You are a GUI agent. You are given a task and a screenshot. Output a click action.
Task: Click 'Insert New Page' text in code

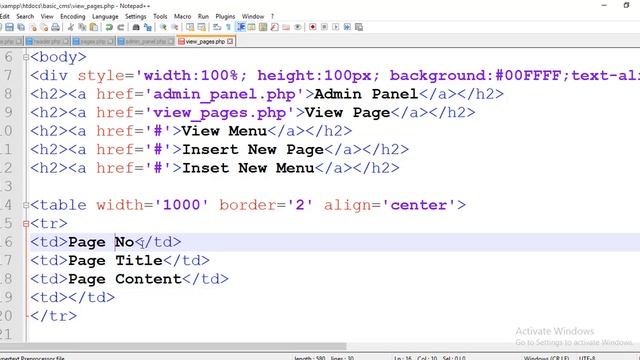click(253, 150)
